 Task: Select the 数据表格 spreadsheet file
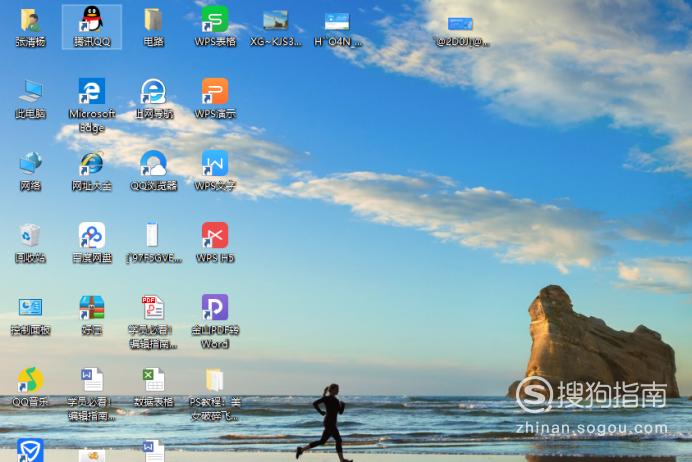[153, 380]
